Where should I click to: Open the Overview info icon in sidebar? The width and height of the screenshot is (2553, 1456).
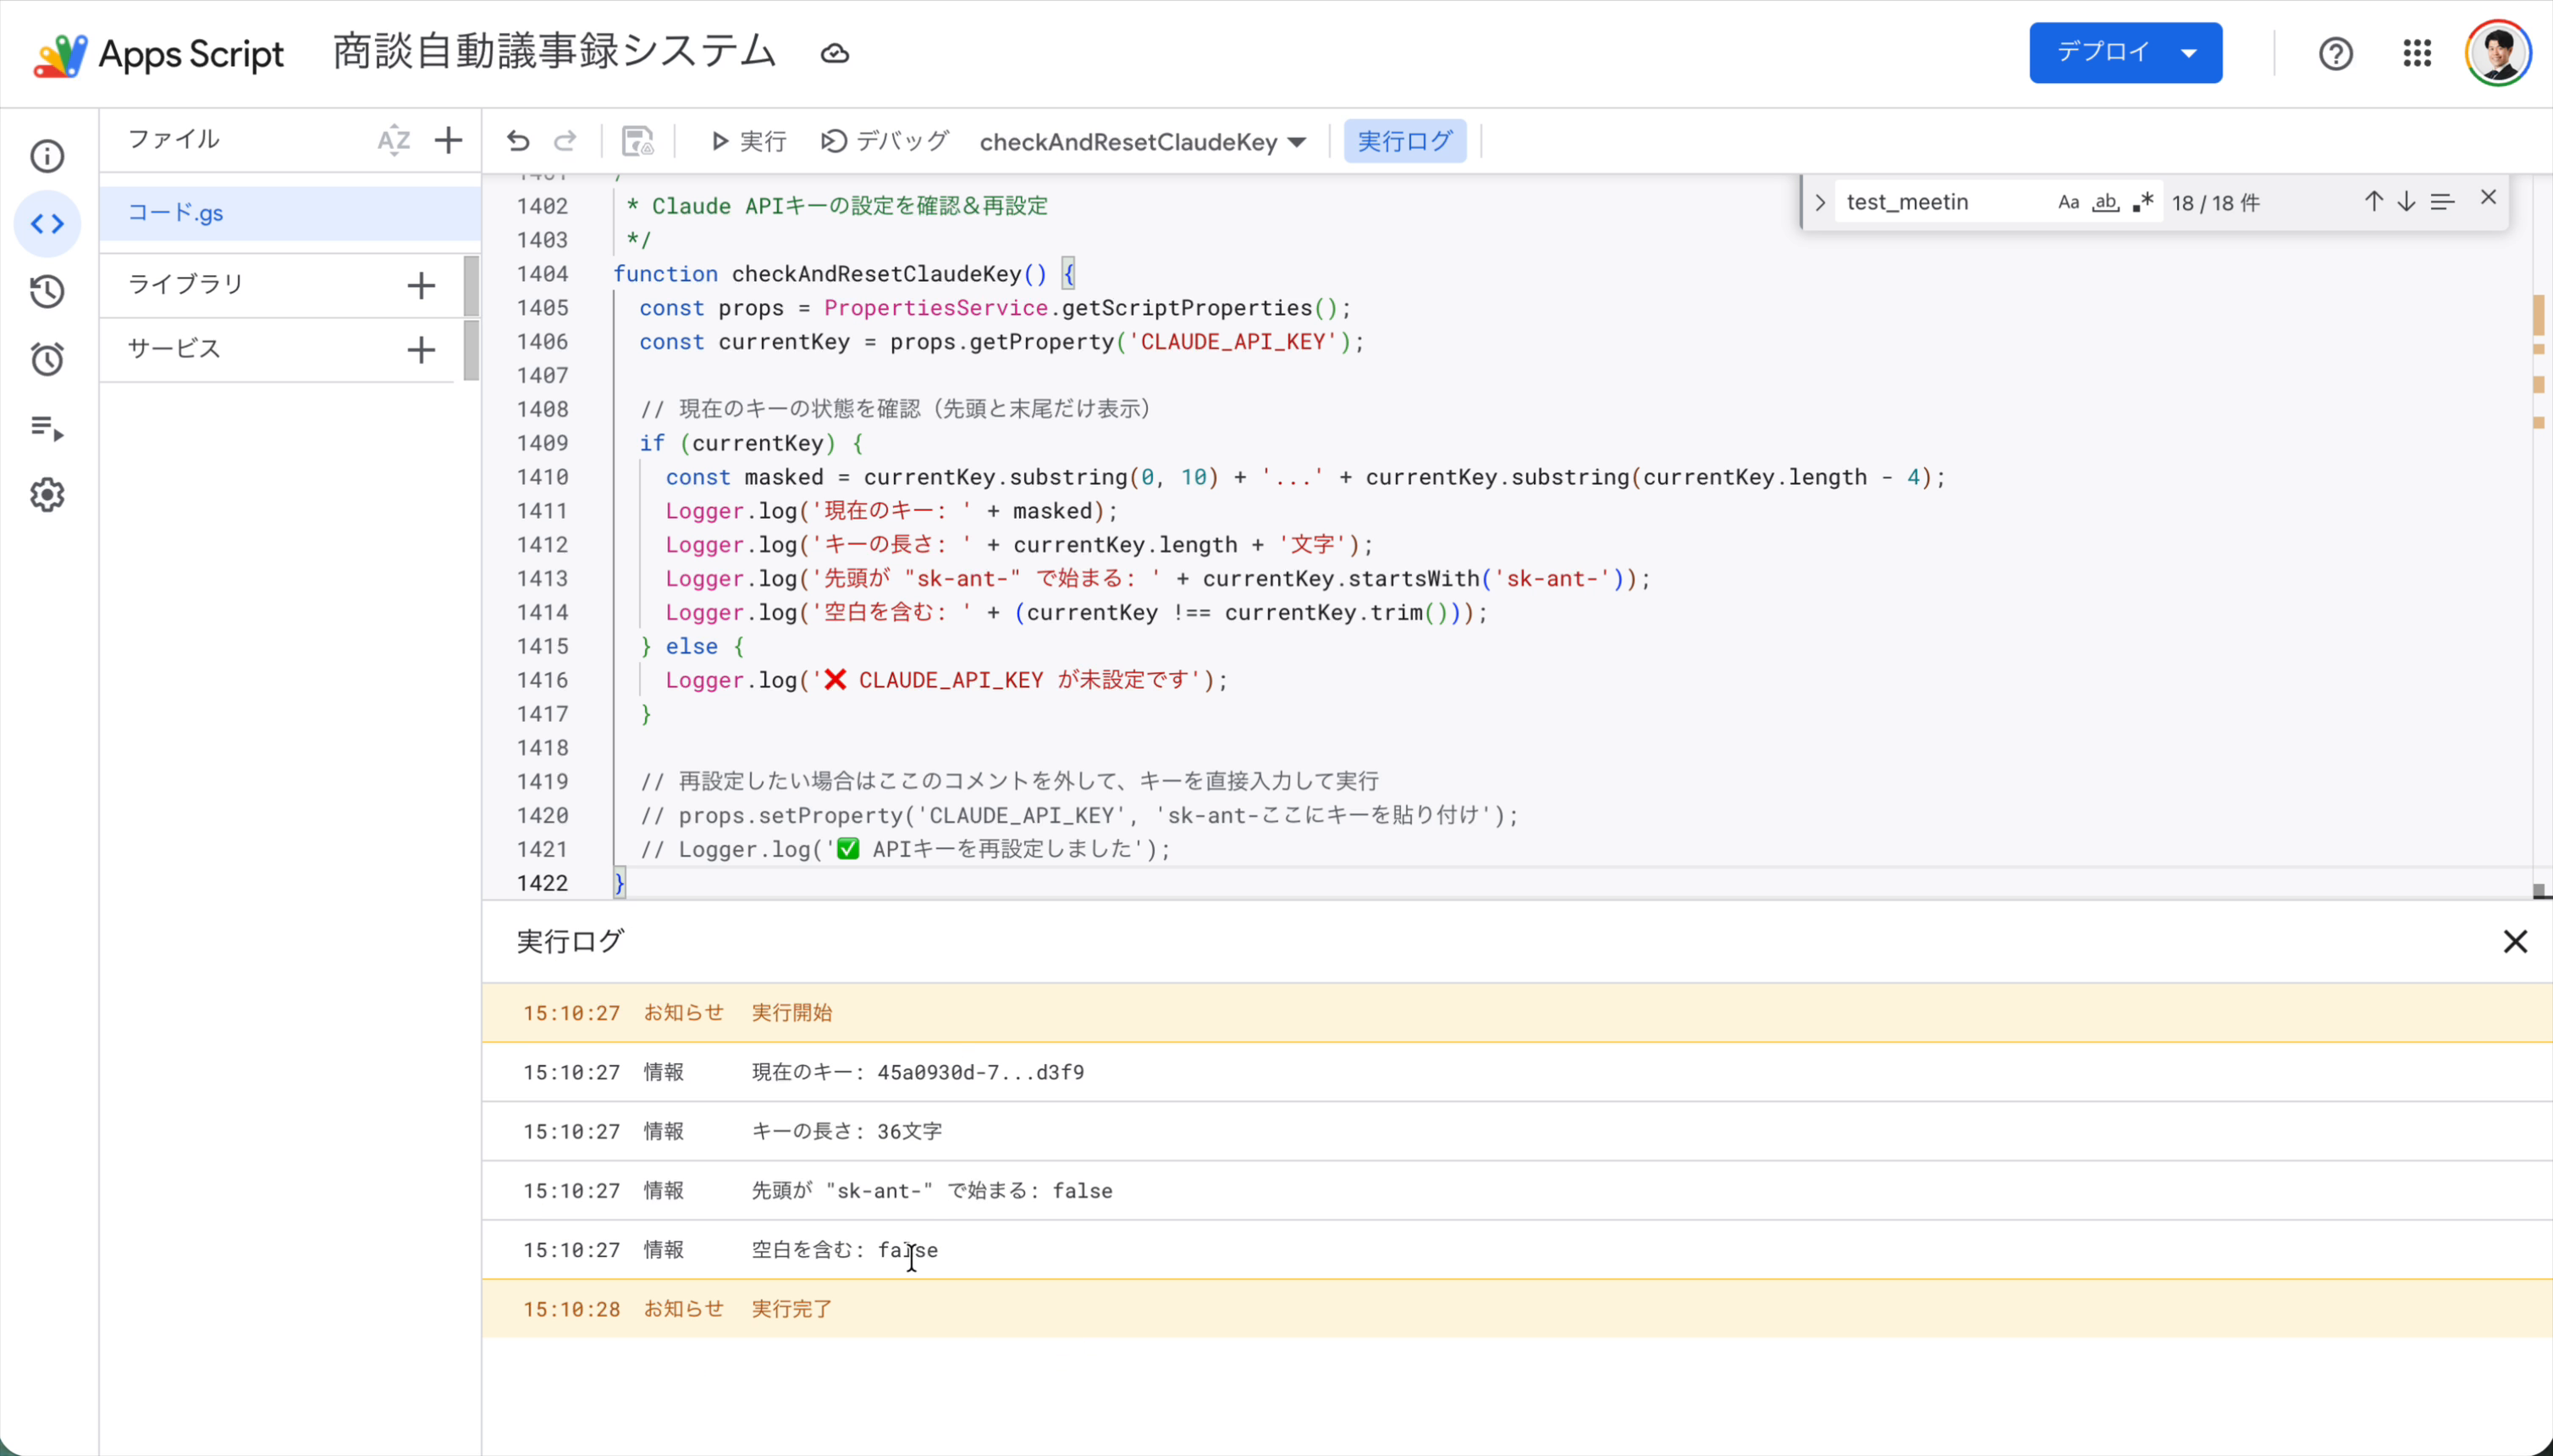pos(47,156)
